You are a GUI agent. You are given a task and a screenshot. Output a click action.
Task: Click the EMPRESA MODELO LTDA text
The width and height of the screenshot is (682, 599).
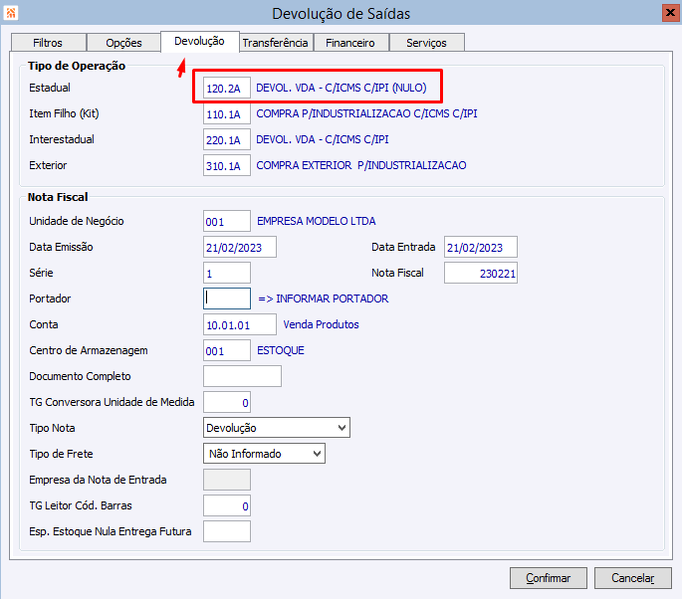pos(316,221)
